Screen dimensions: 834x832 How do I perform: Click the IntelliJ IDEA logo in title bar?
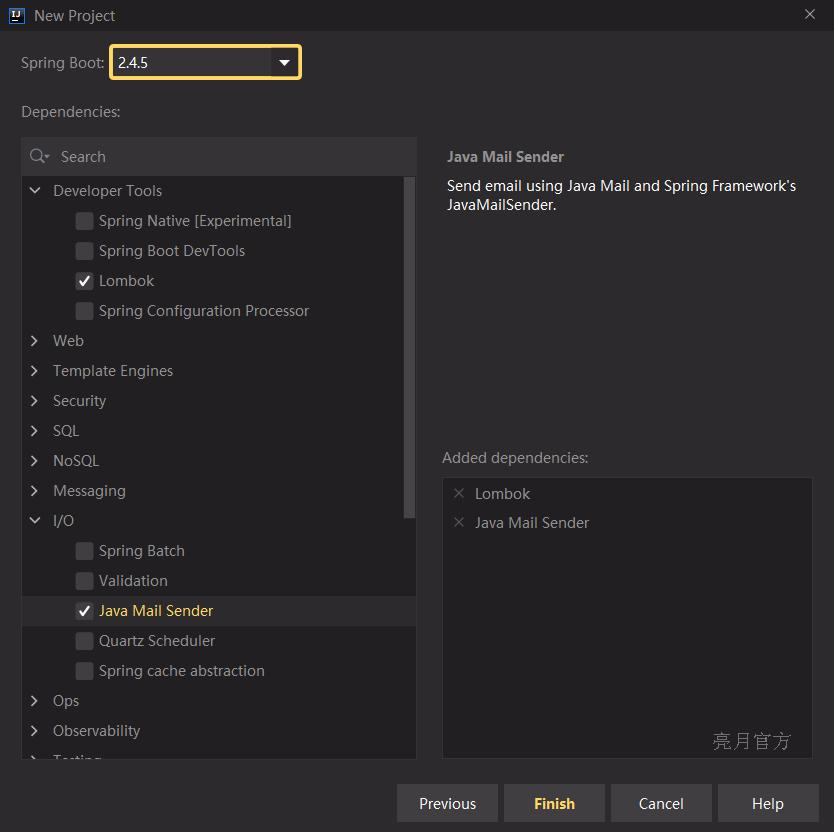tap(16, 16)
